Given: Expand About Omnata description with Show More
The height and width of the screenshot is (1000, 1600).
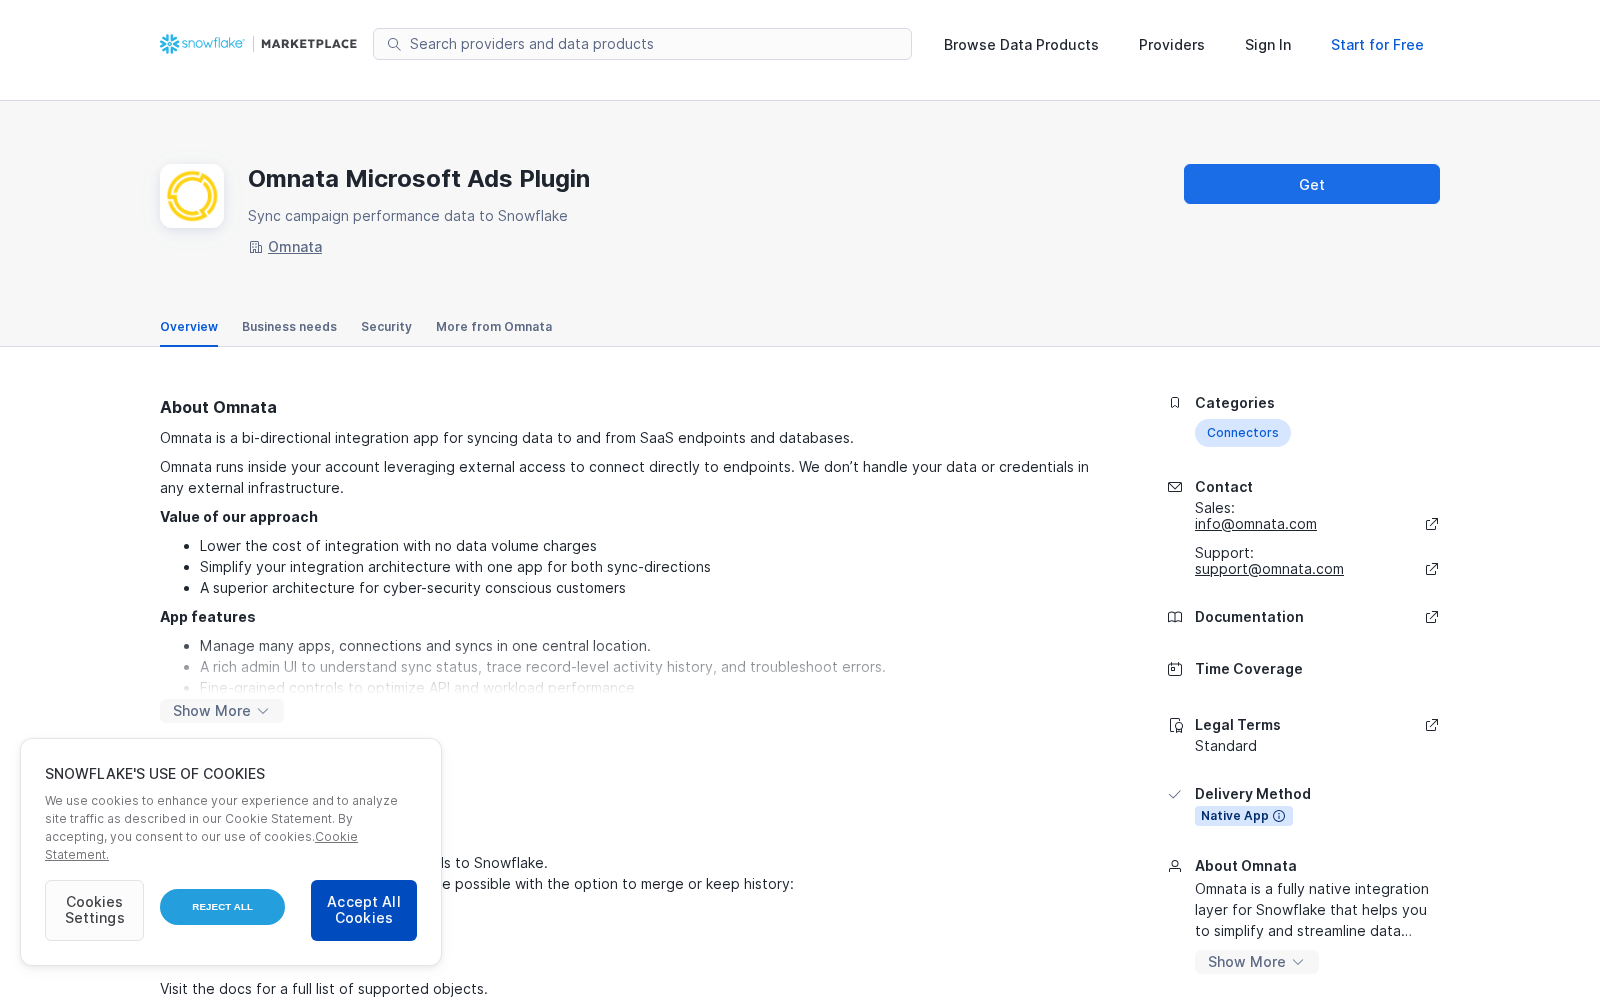Looking at the screenshot, I should click(x=222, y=711).
